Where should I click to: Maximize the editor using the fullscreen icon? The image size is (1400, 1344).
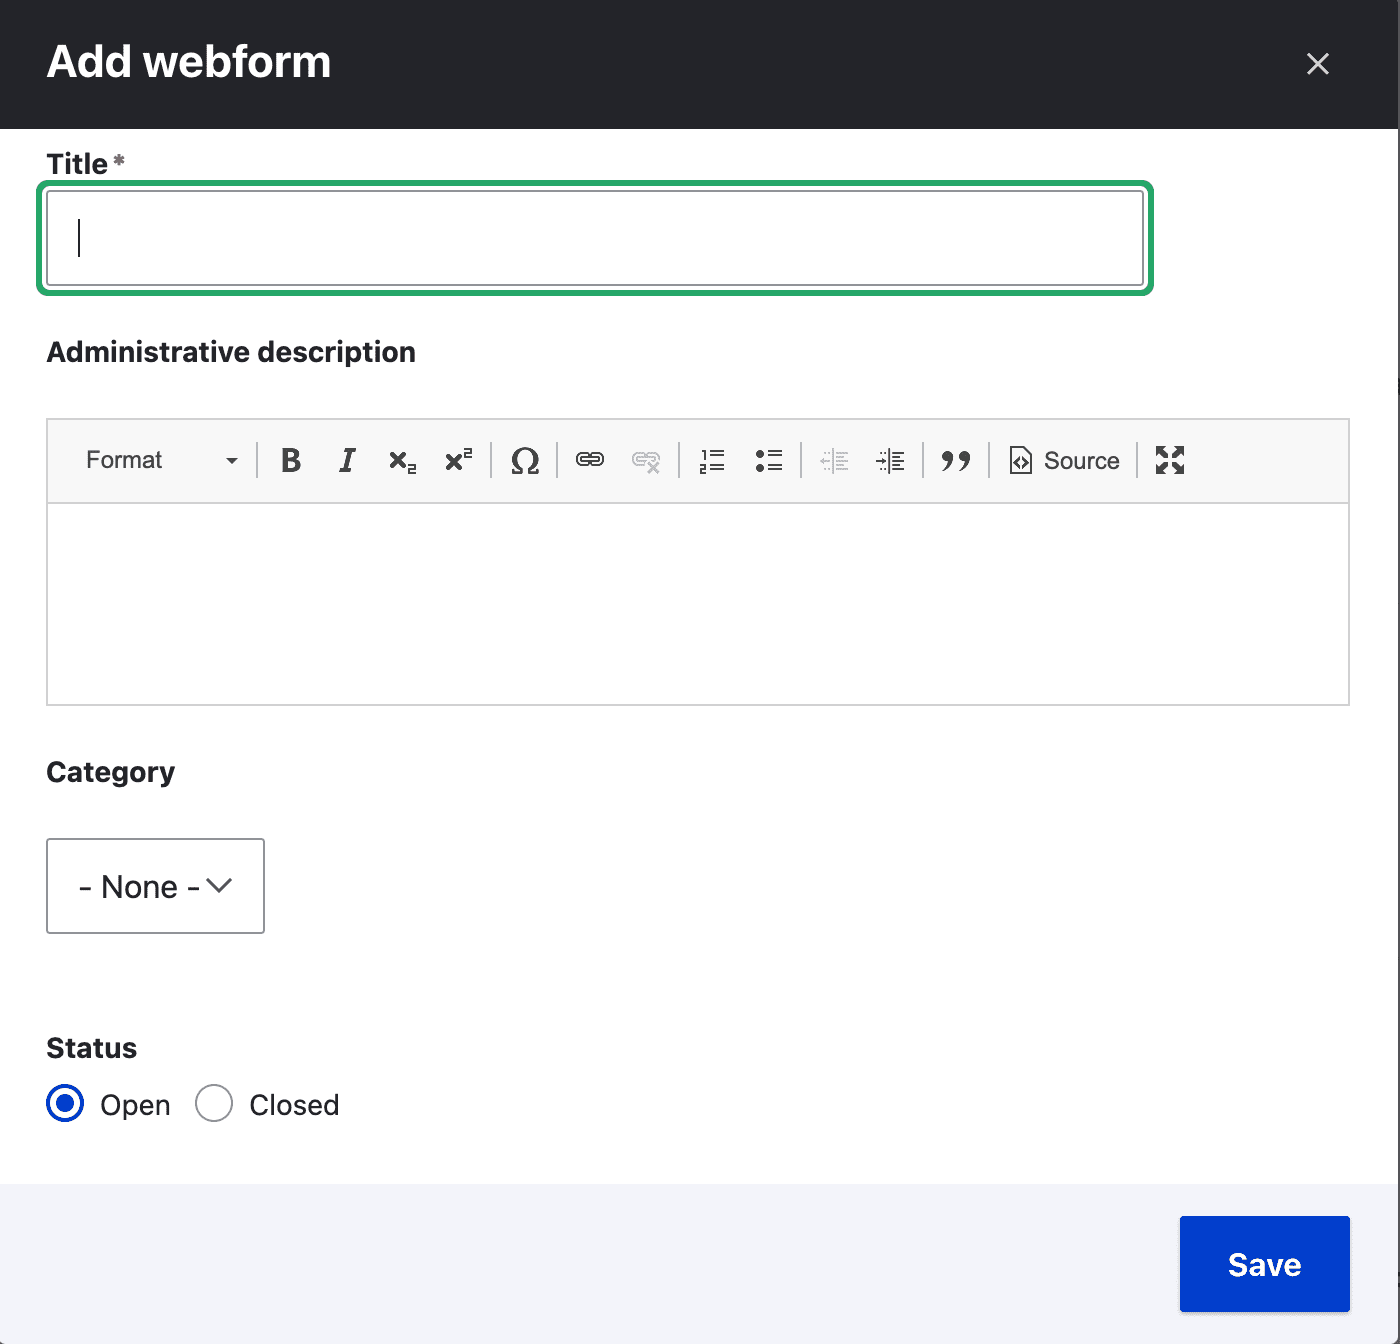tap(1169, 460)
